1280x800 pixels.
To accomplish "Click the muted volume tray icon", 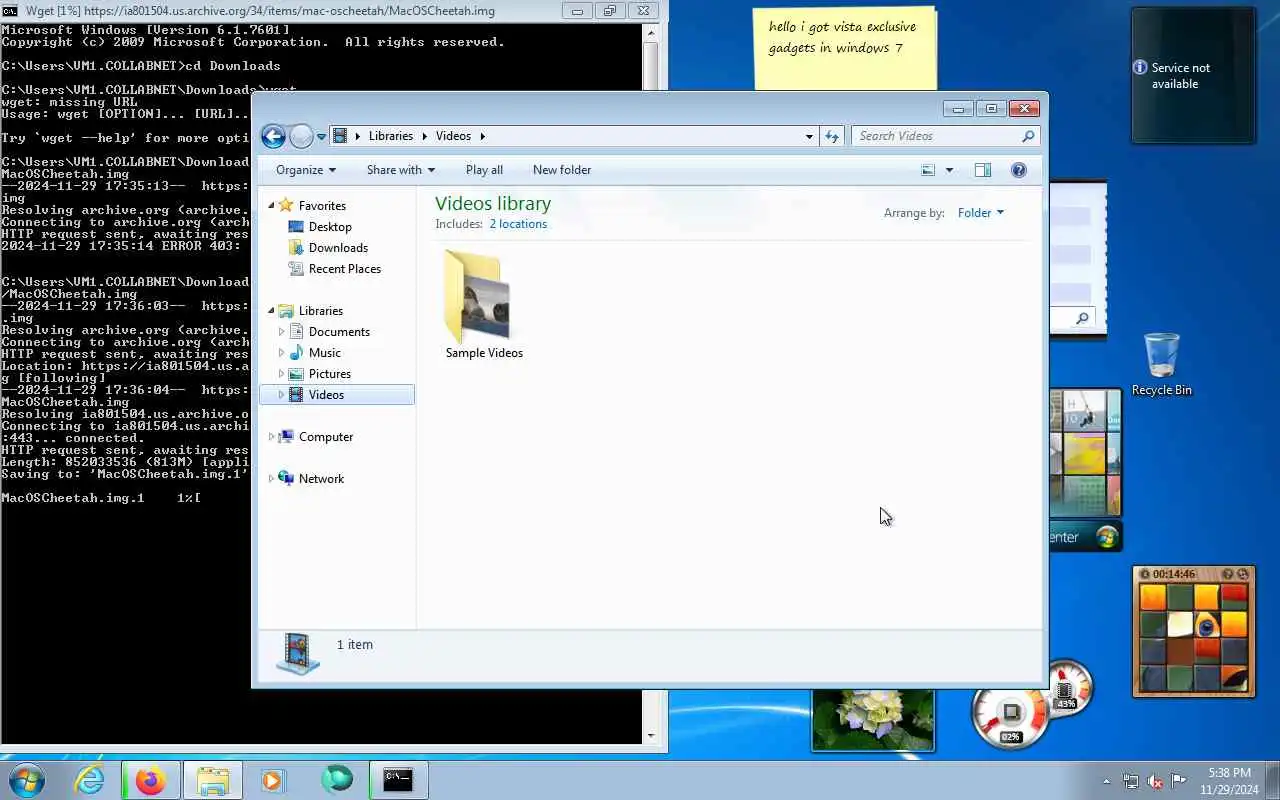I will pyautogui.click(x=1155, y=781).
